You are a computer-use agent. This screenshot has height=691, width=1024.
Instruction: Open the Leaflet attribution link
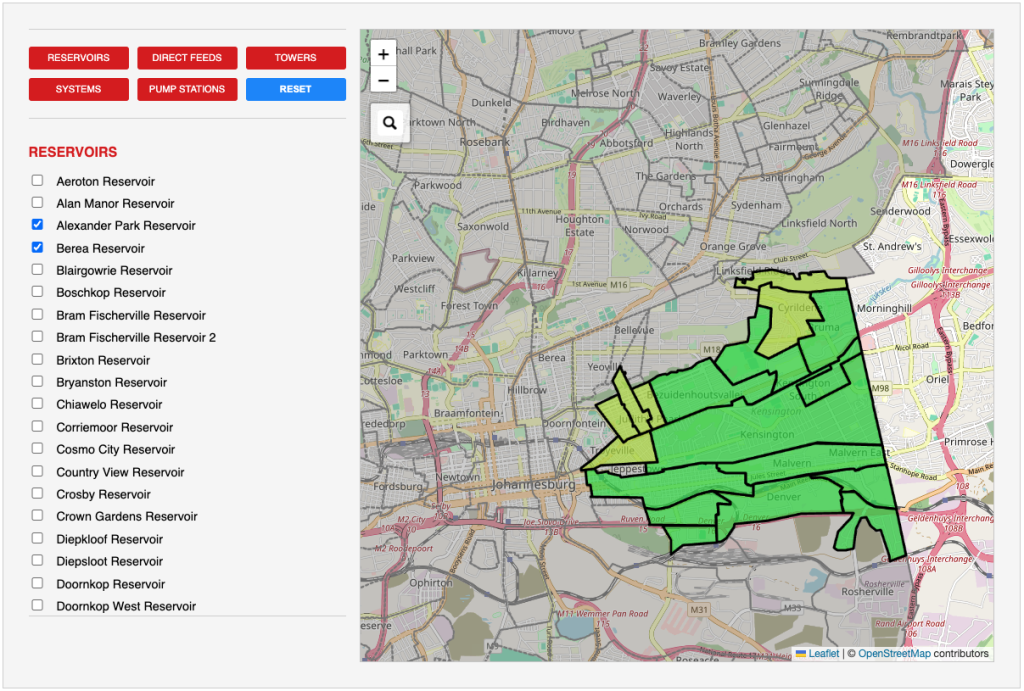click(x=823, y=654)
